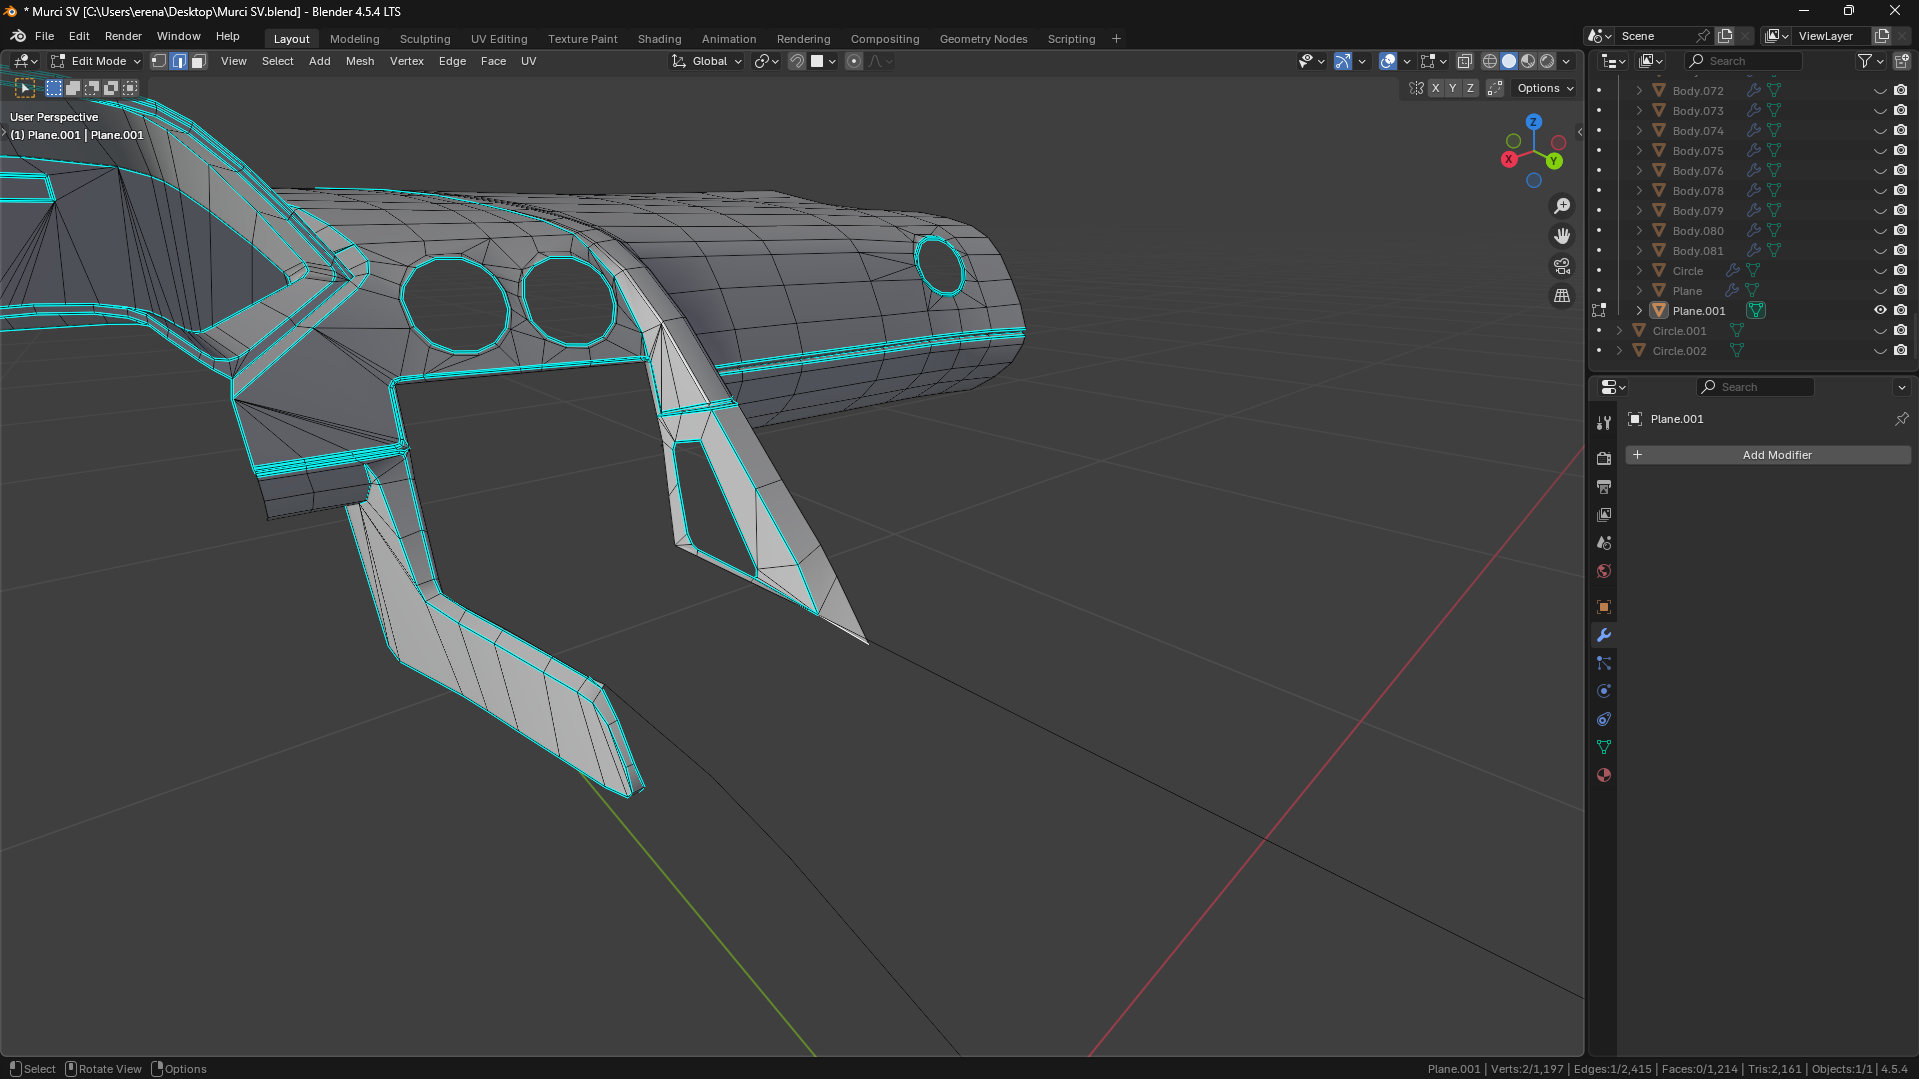Switch perspective/orthographic grid icon
Viewport: 1919px width, 1079px height.
point(1561,296)
